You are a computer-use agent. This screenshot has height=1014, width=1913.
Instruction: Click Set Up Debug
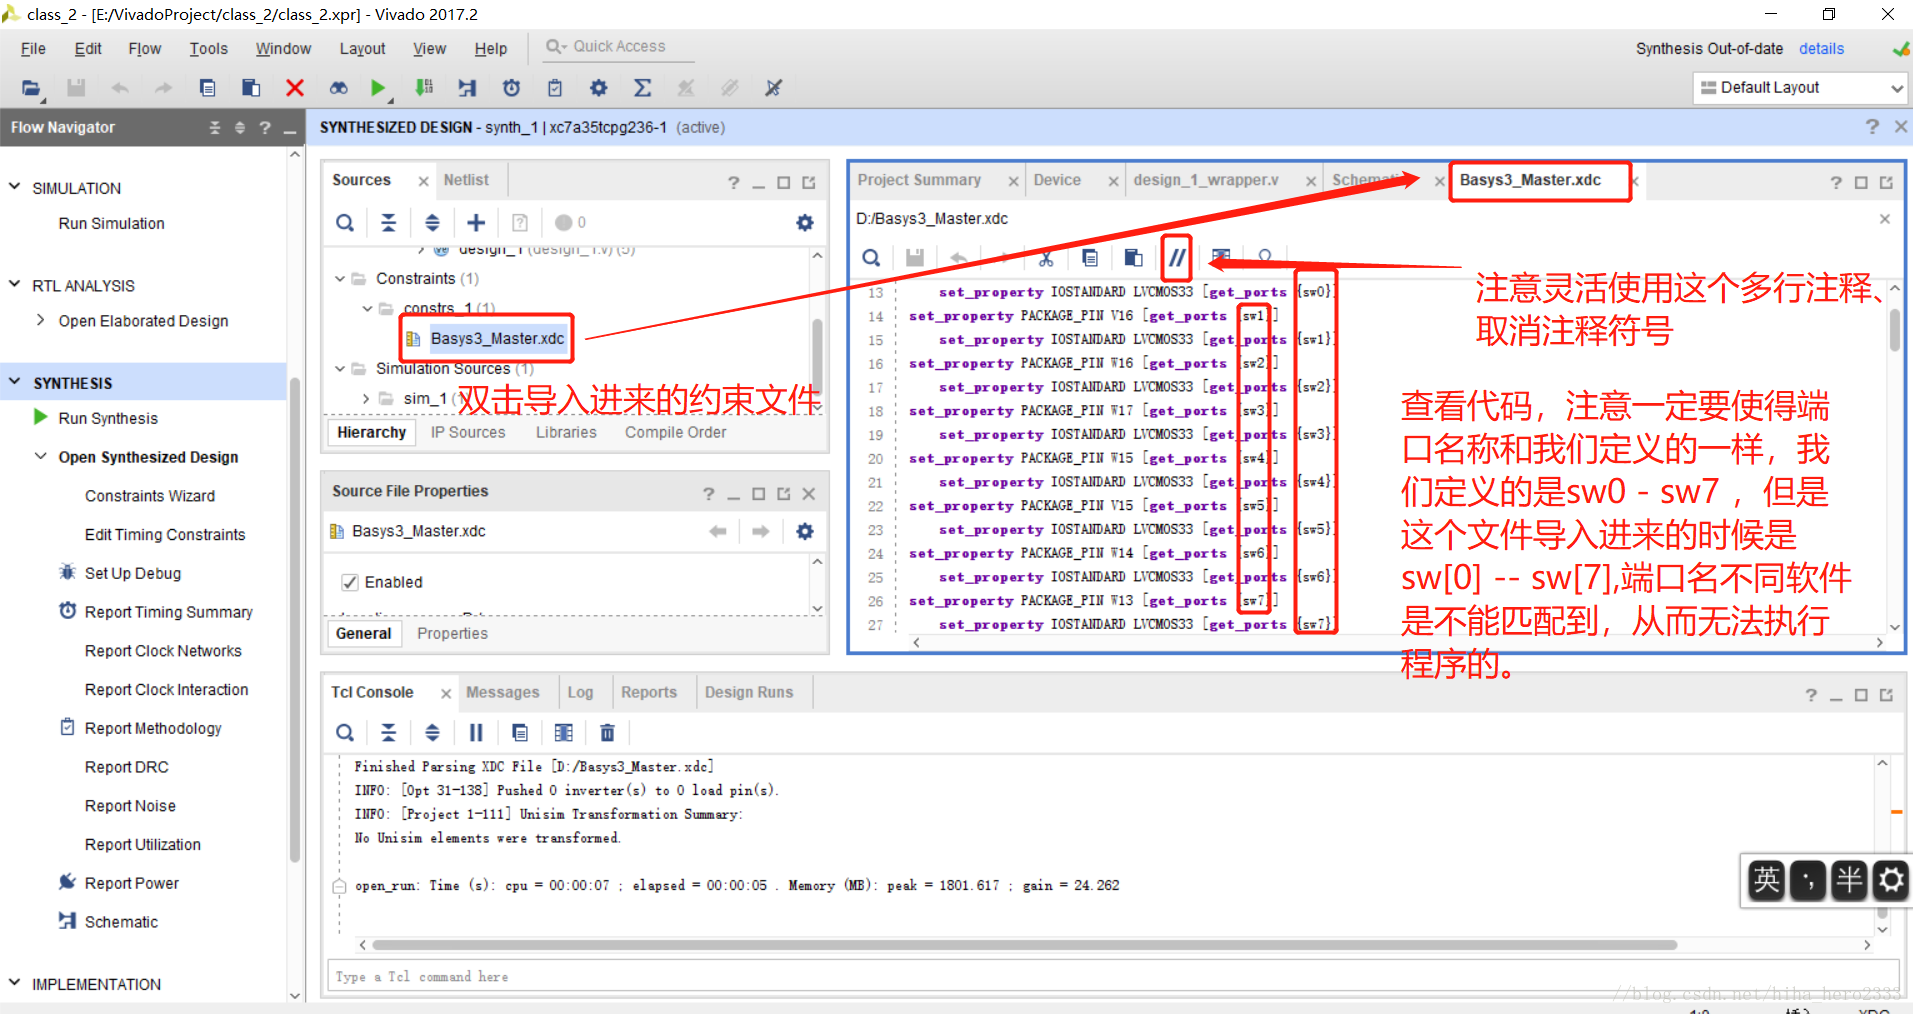(x=132, y=573)
